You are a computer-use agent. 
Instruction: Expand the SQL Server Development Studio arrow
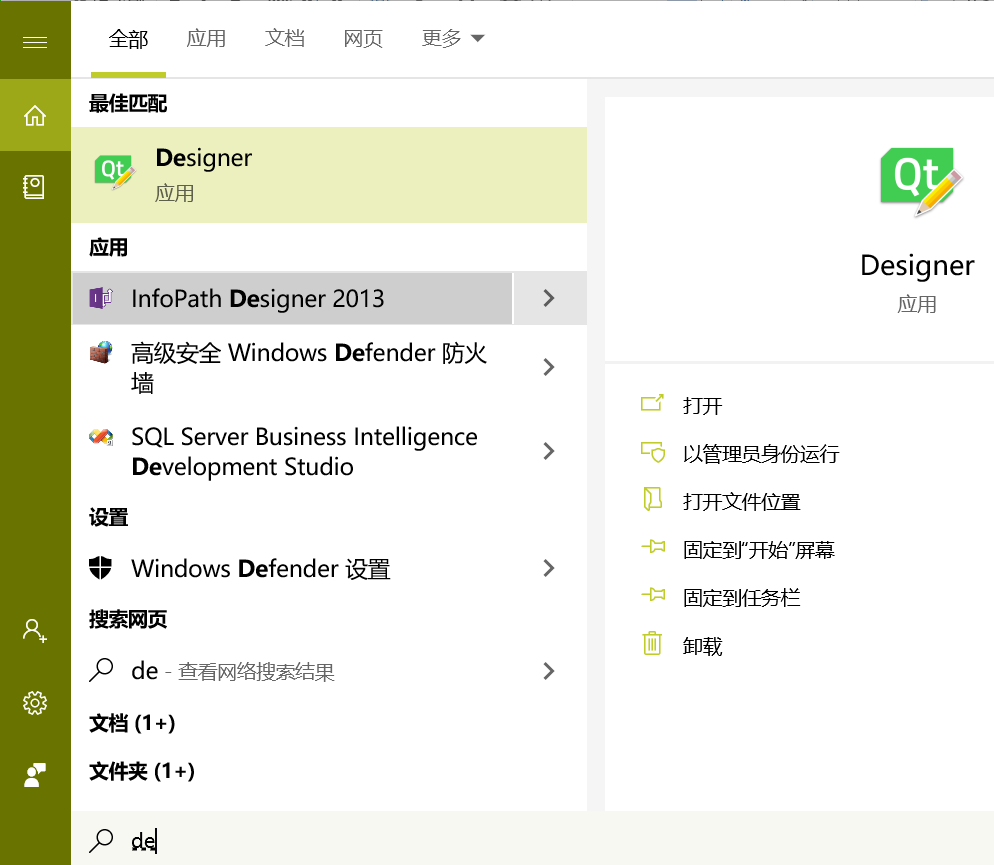[x=549, y=451]
